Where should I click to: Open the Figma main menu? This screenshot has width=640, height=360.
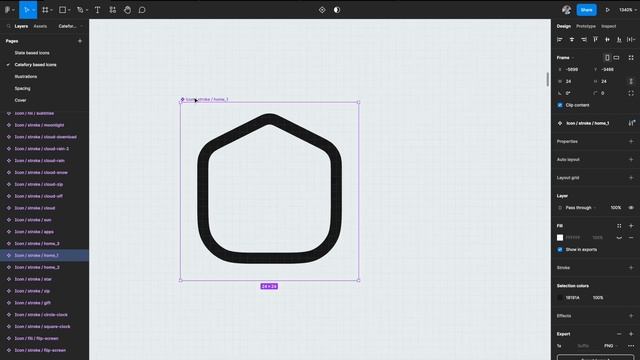pos(8,10)
